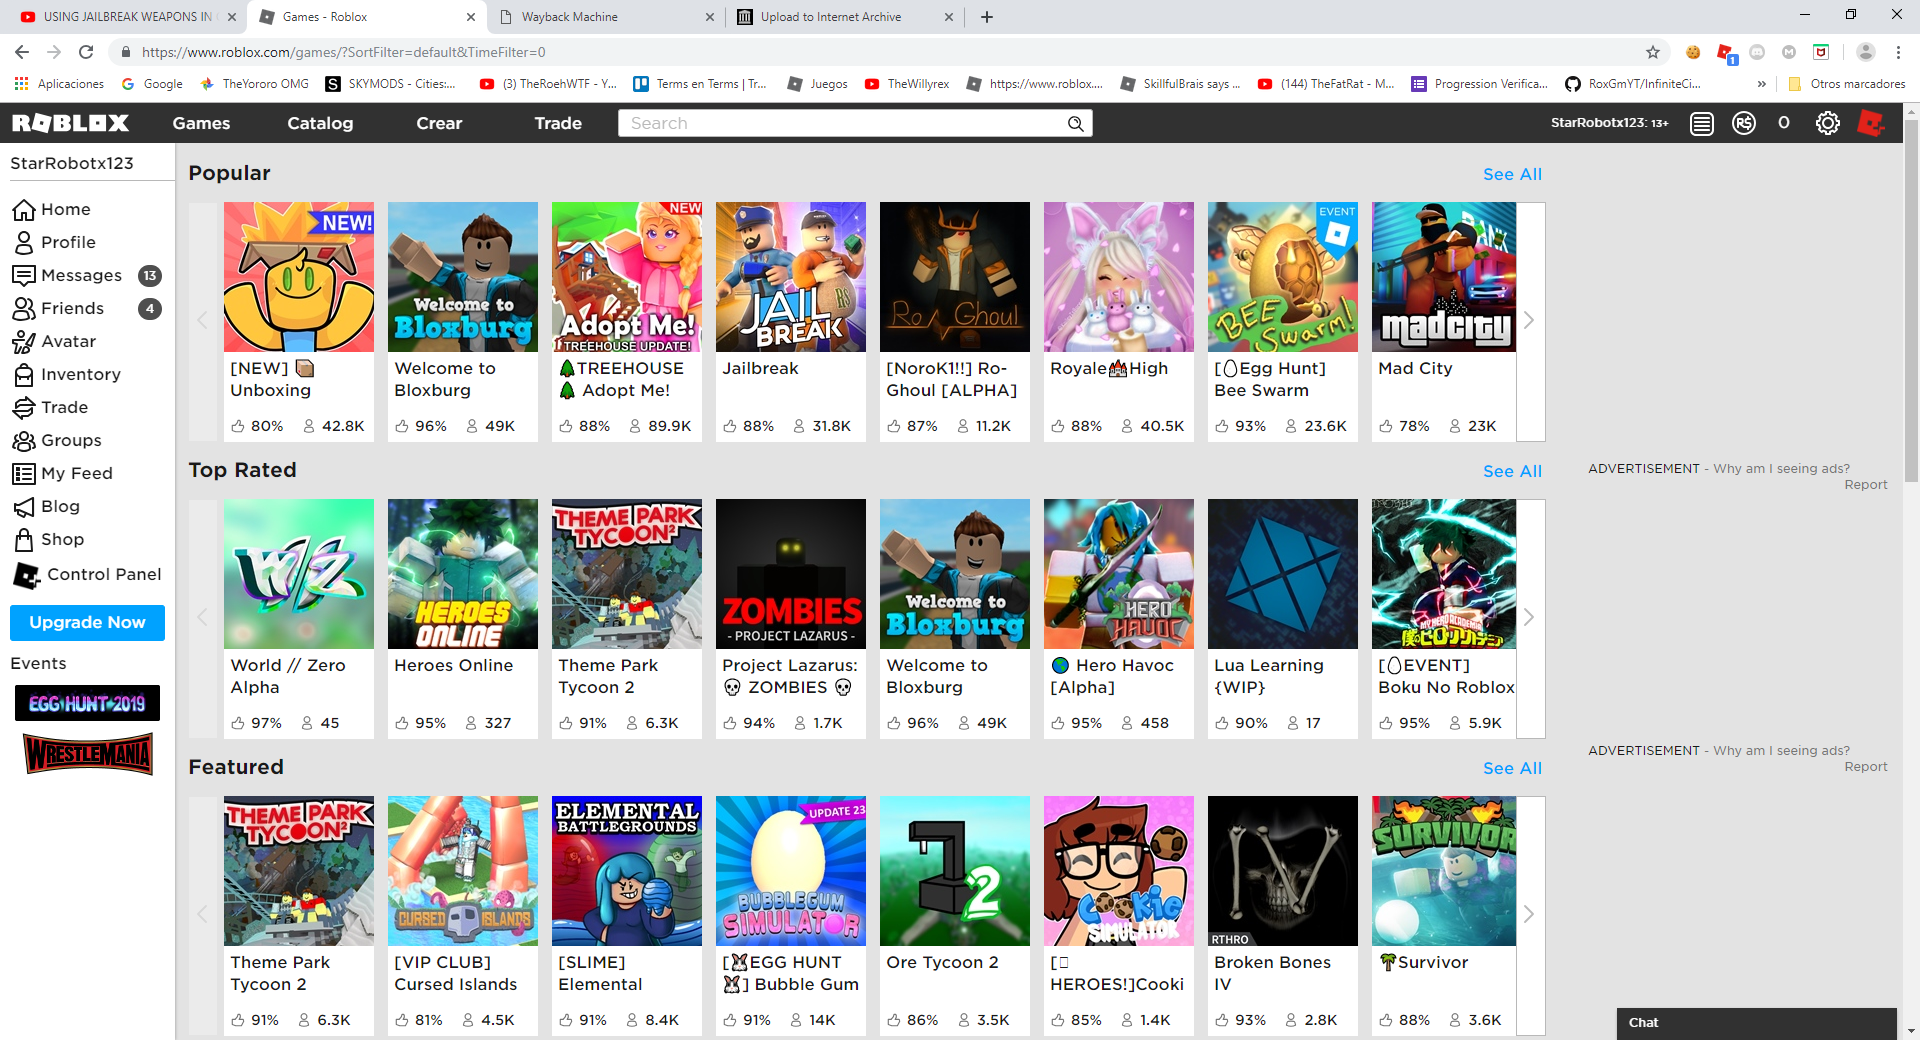This screenshot has width=1920, height=1040.
Task: Open a new browser tab with plus
Action: point(987,17)
